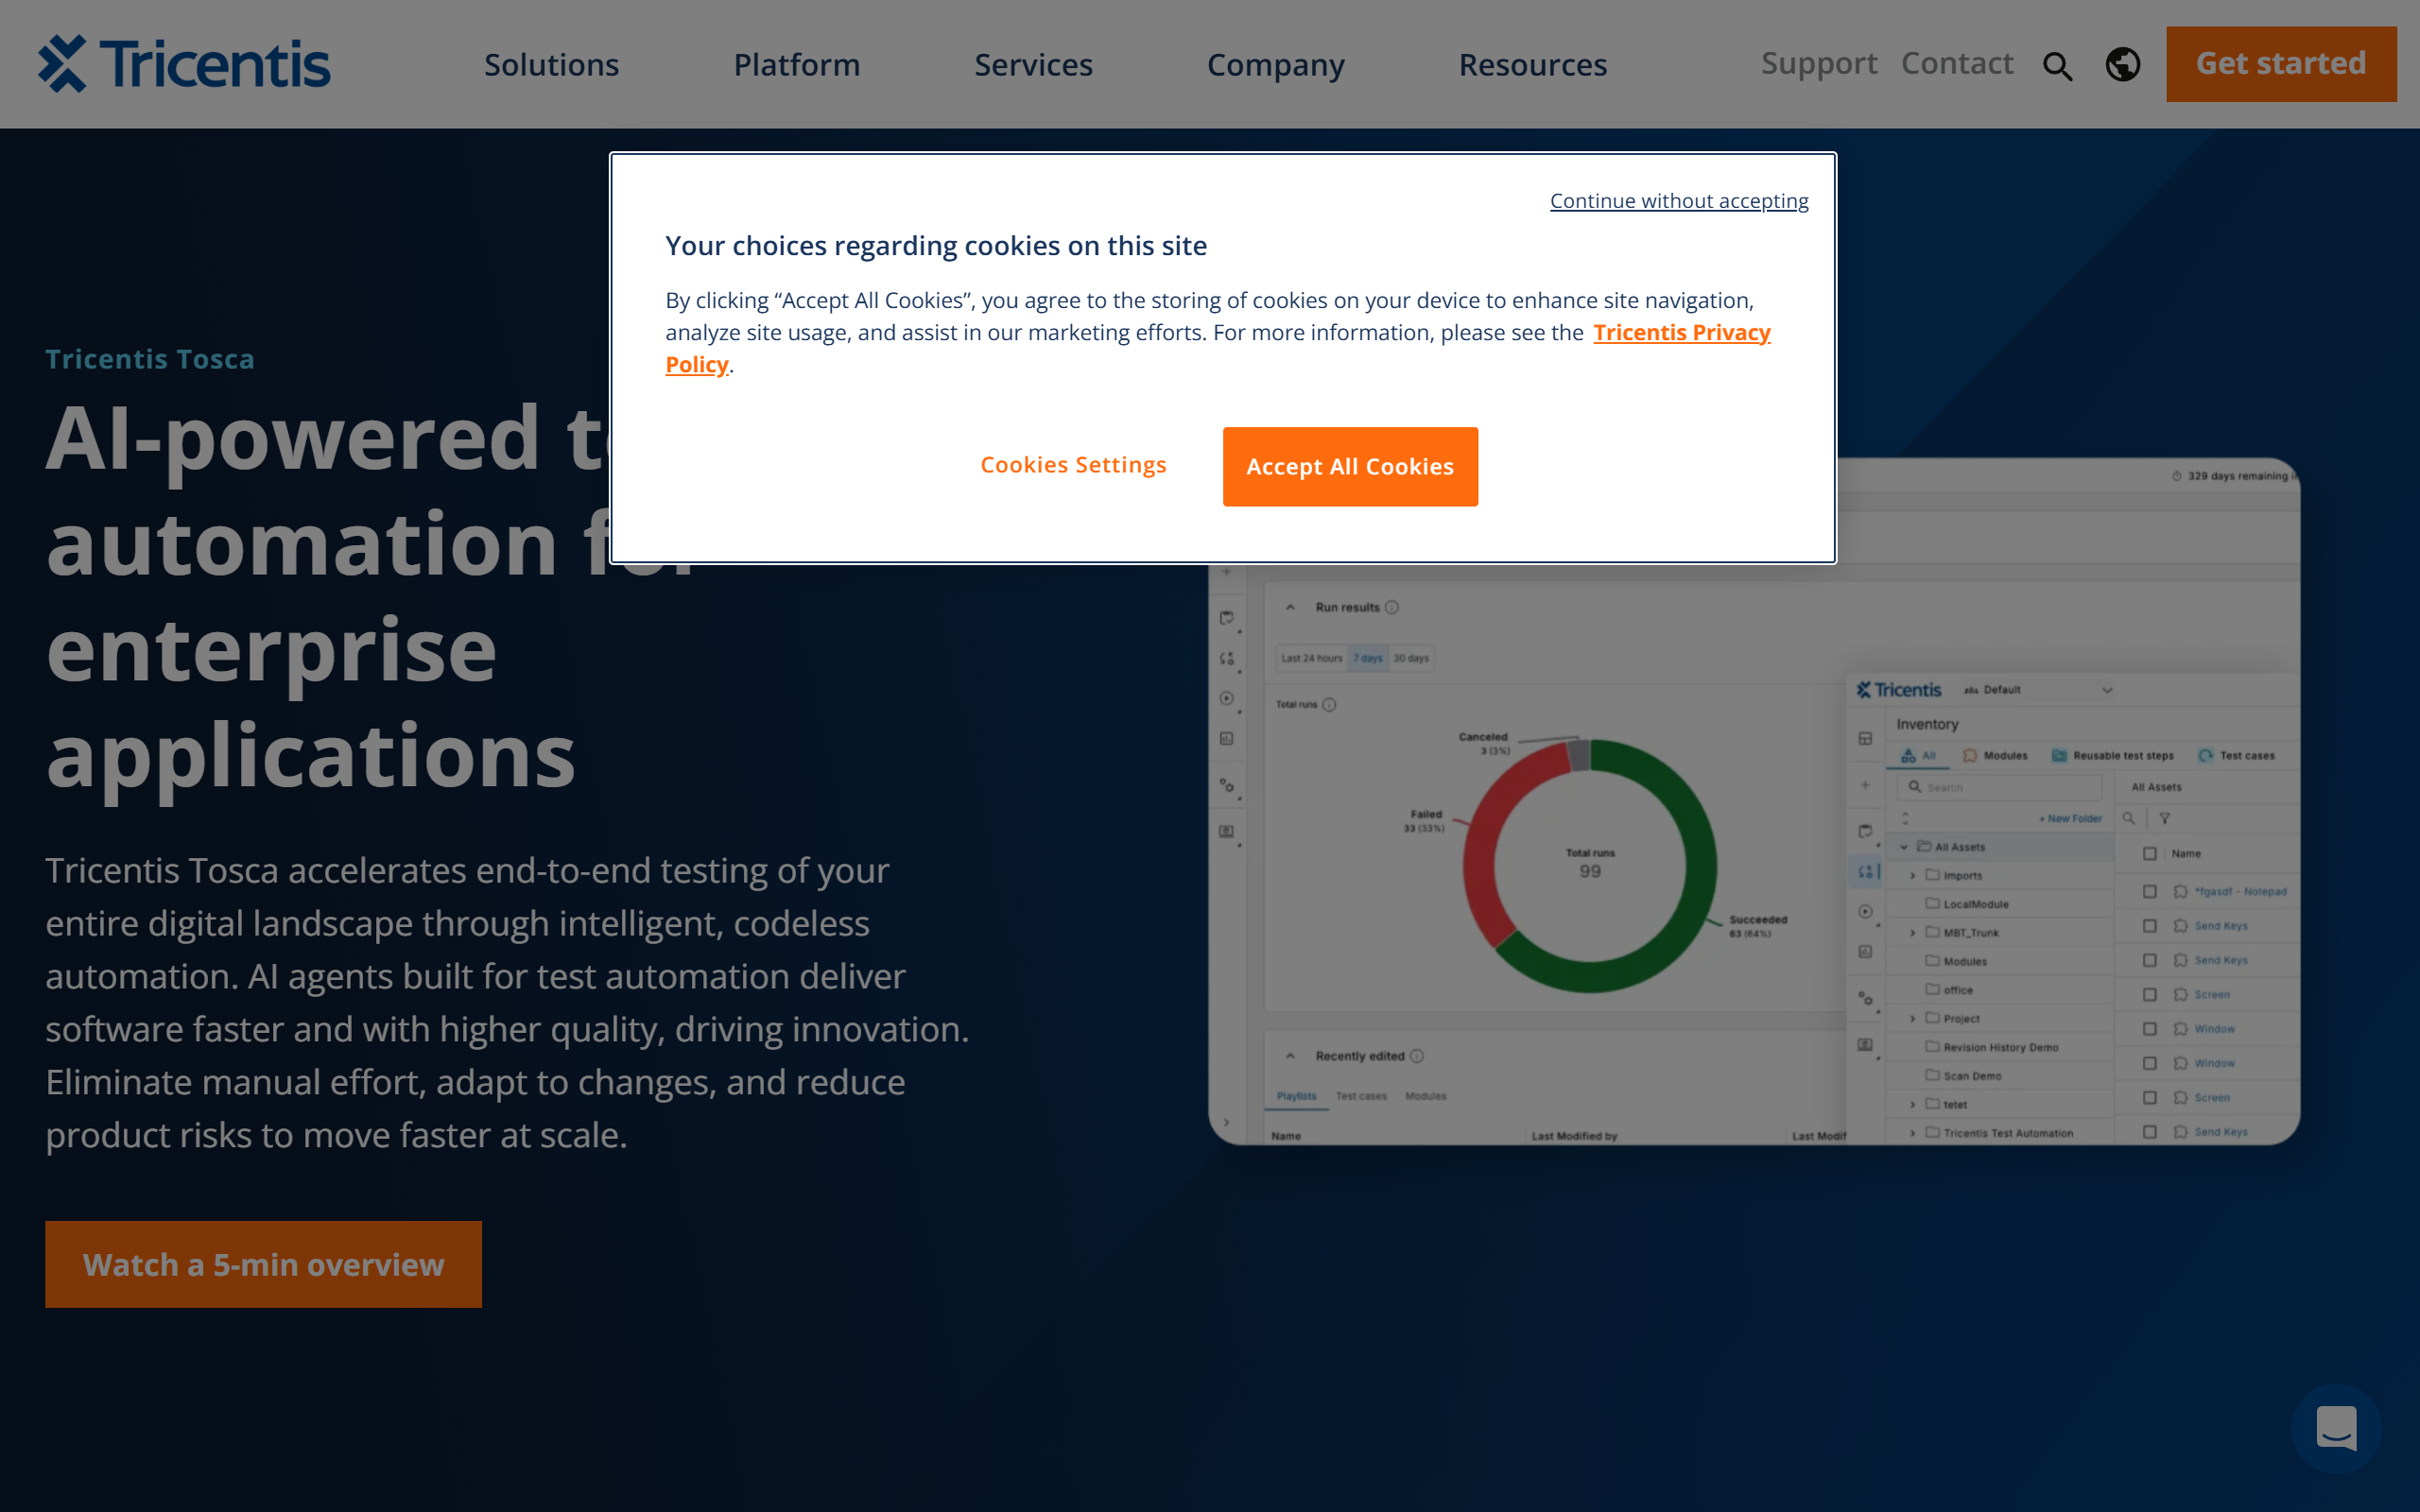Open the Default workspace dropdown chevron
2420x1512 pixels.
[2107, 690]
